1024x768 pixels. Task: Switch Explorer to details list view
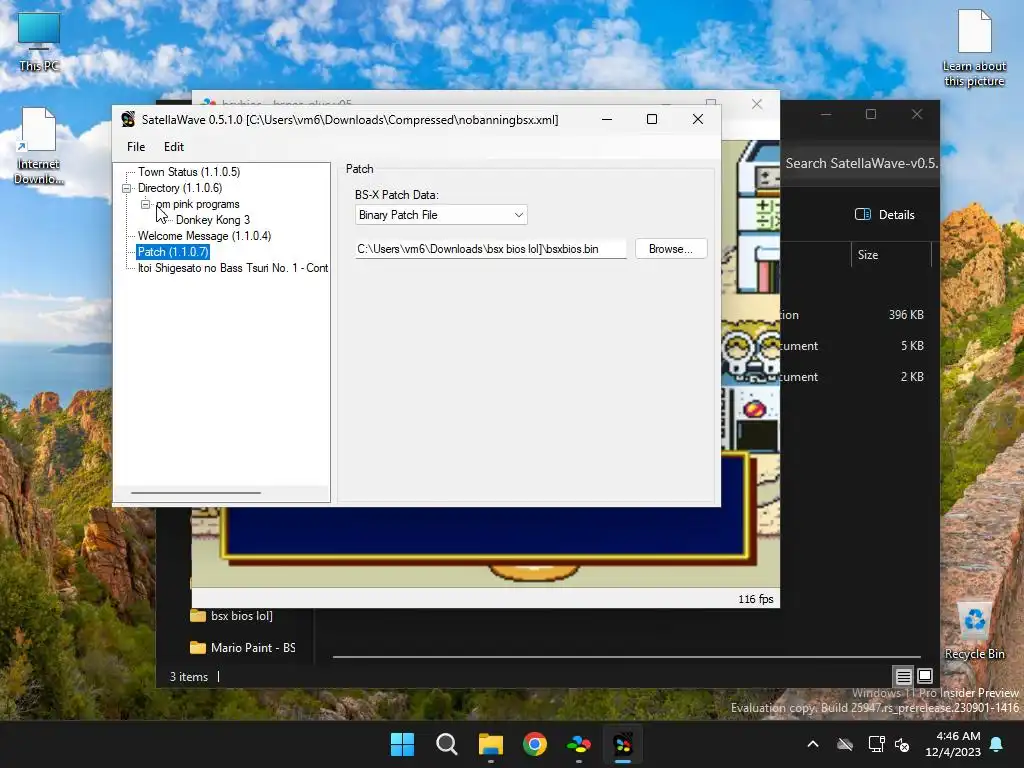point(903,676)
